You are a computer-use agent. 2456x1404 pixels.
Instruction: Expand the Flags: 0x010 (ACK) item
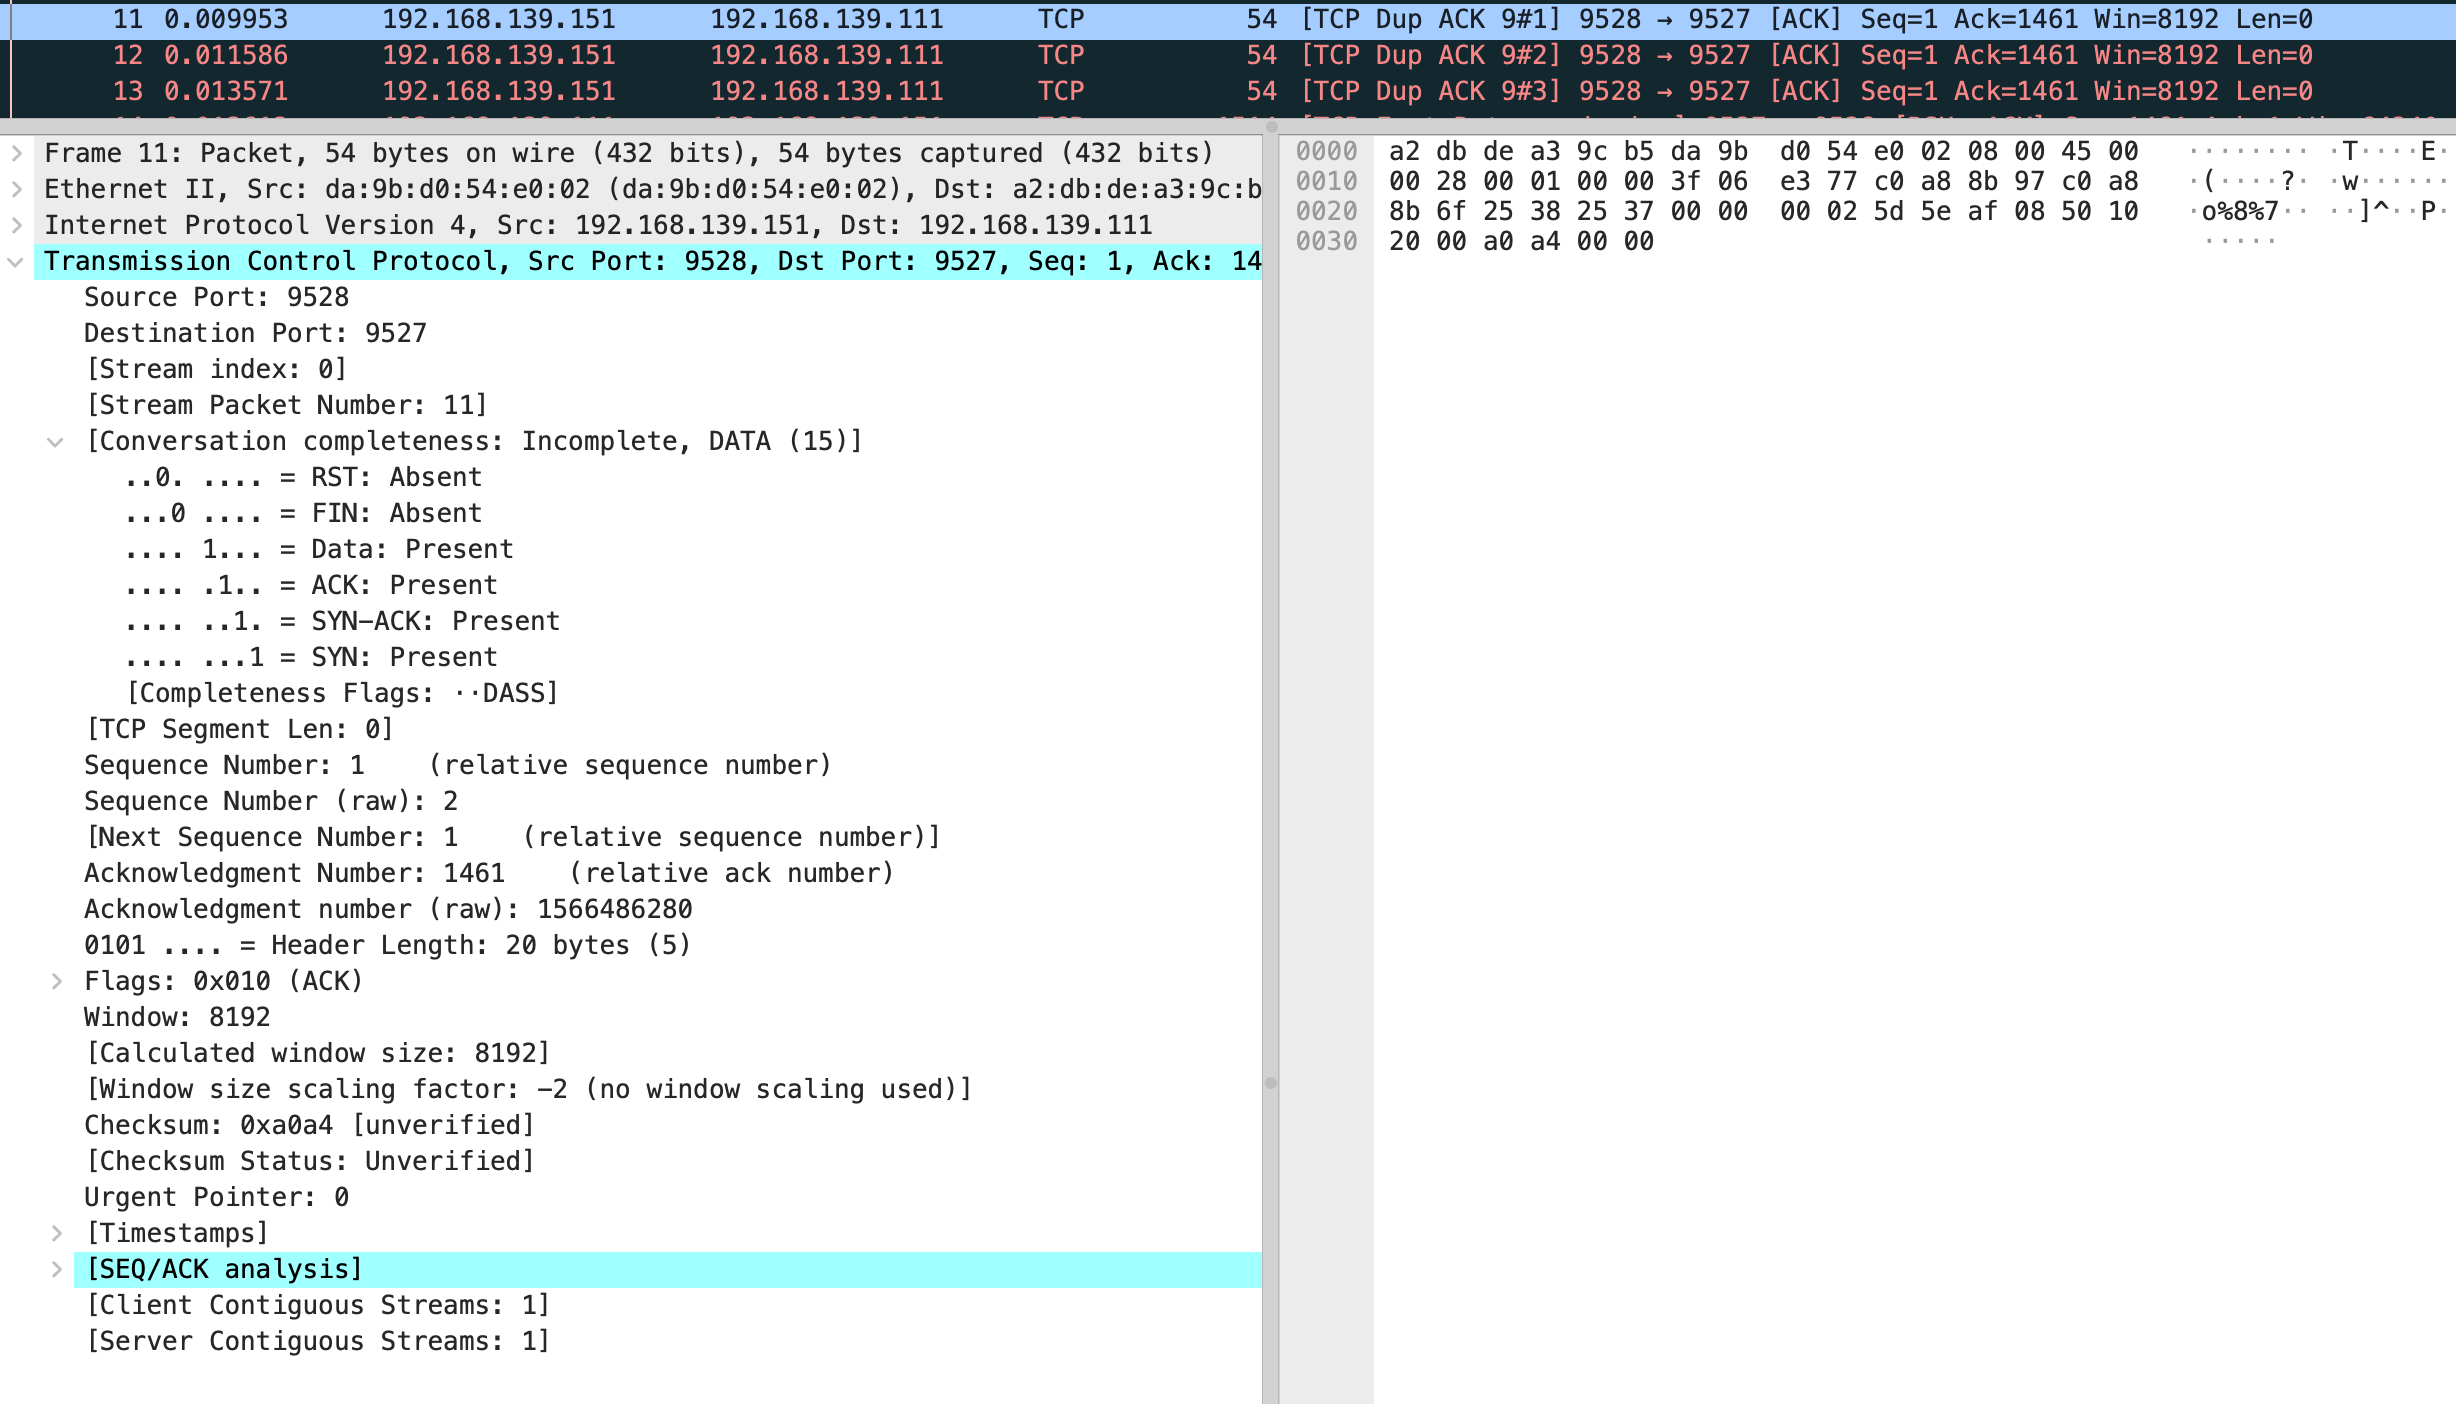tap(57, 982)
